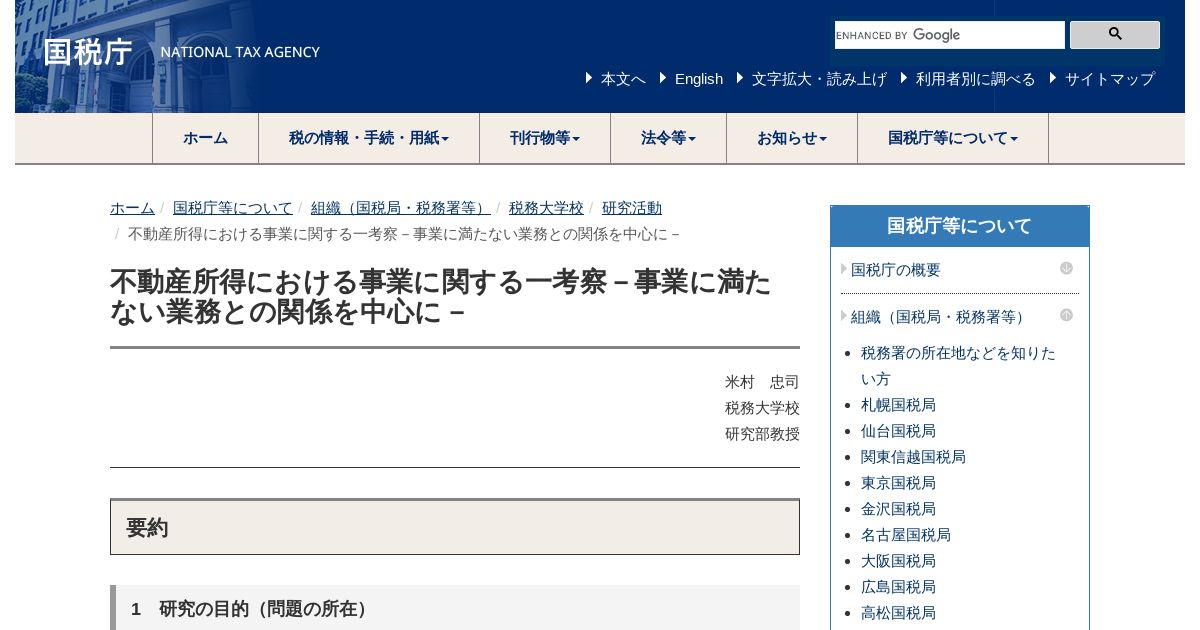Open the 高松国税局 link
Viewport: 1200px width, 630px height.
[898, 613]
